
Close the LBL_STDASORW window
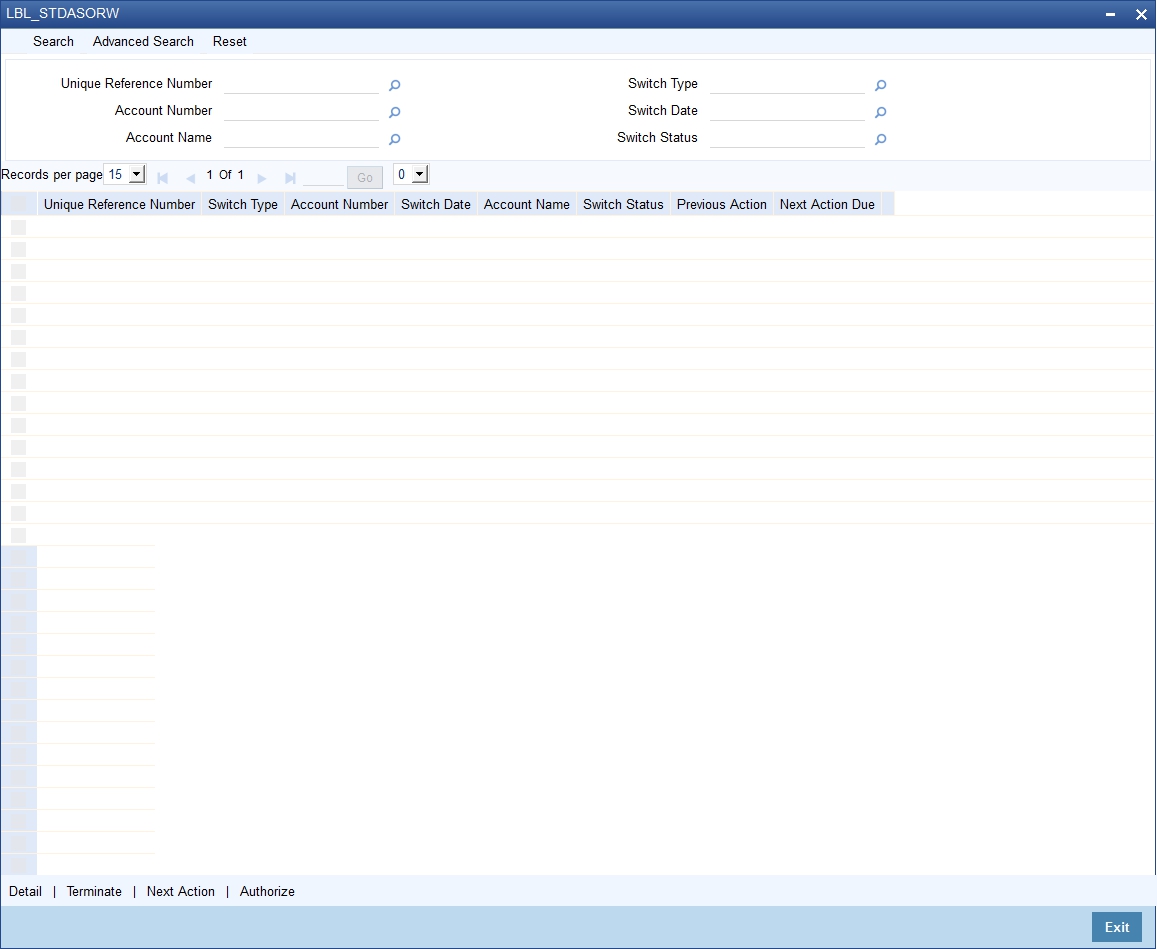pyautogui.click(x=1141, y=14)
